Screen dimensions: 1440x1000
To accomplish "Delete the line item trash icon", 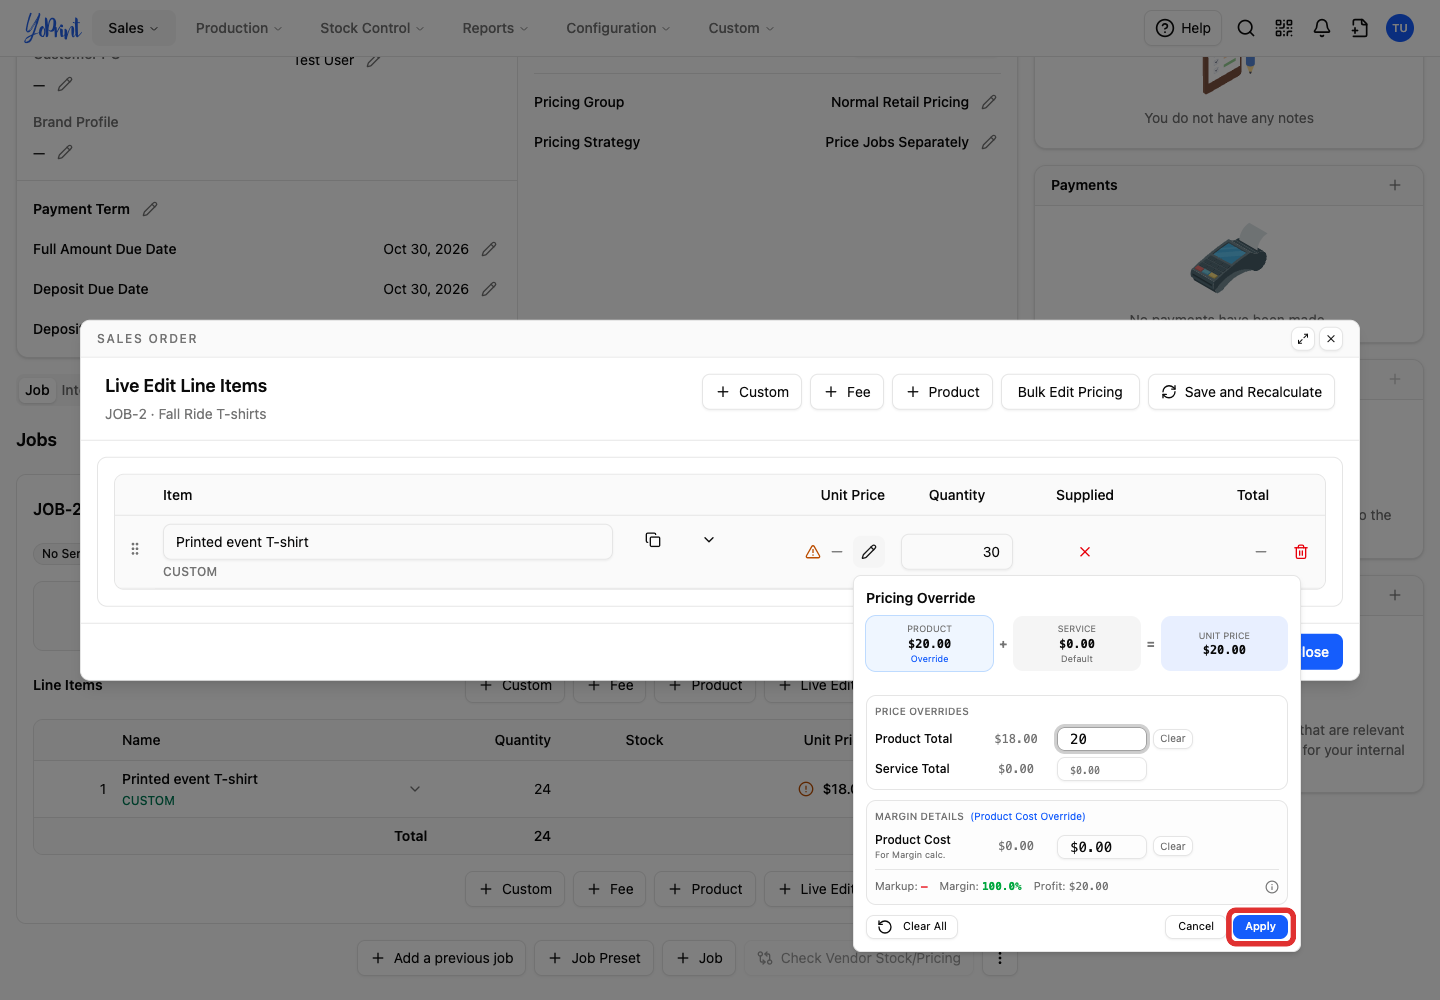I will (x=1301, y=552).
